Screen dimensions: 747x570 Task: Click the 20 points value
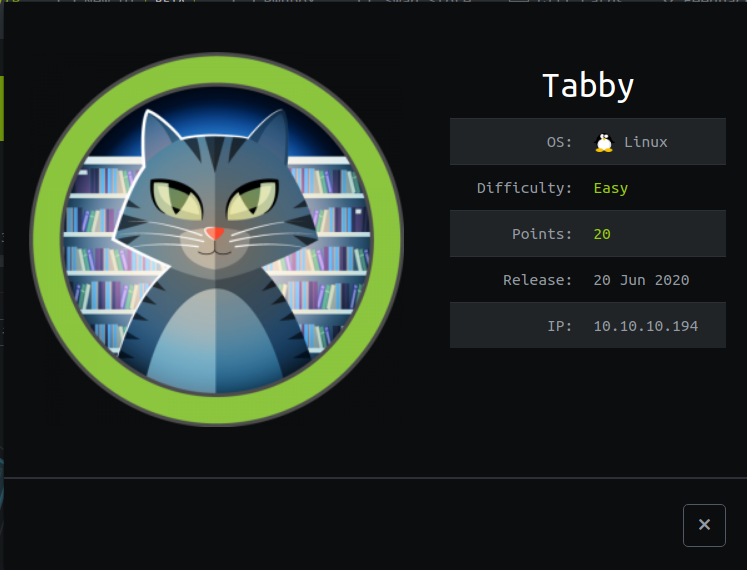coord(602,234)
